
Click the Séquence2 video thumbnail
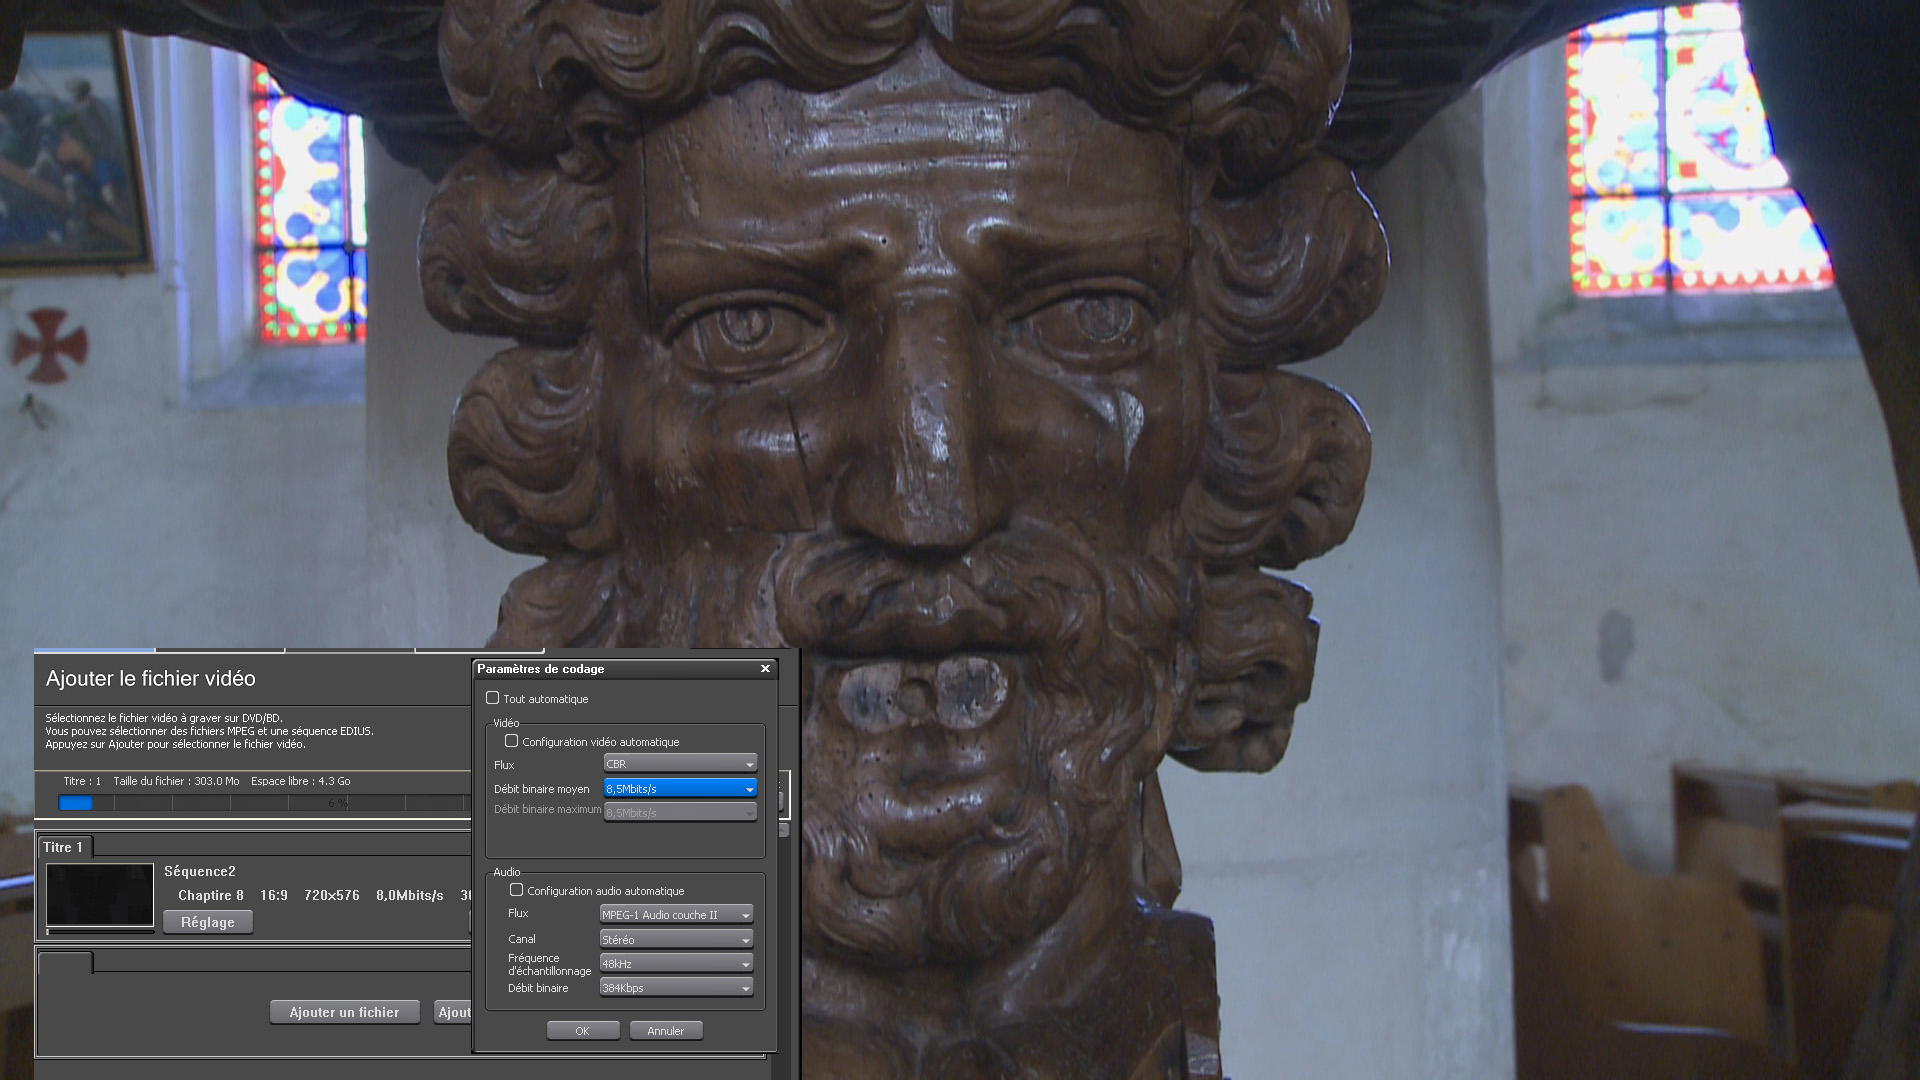(x=99, y=894)
